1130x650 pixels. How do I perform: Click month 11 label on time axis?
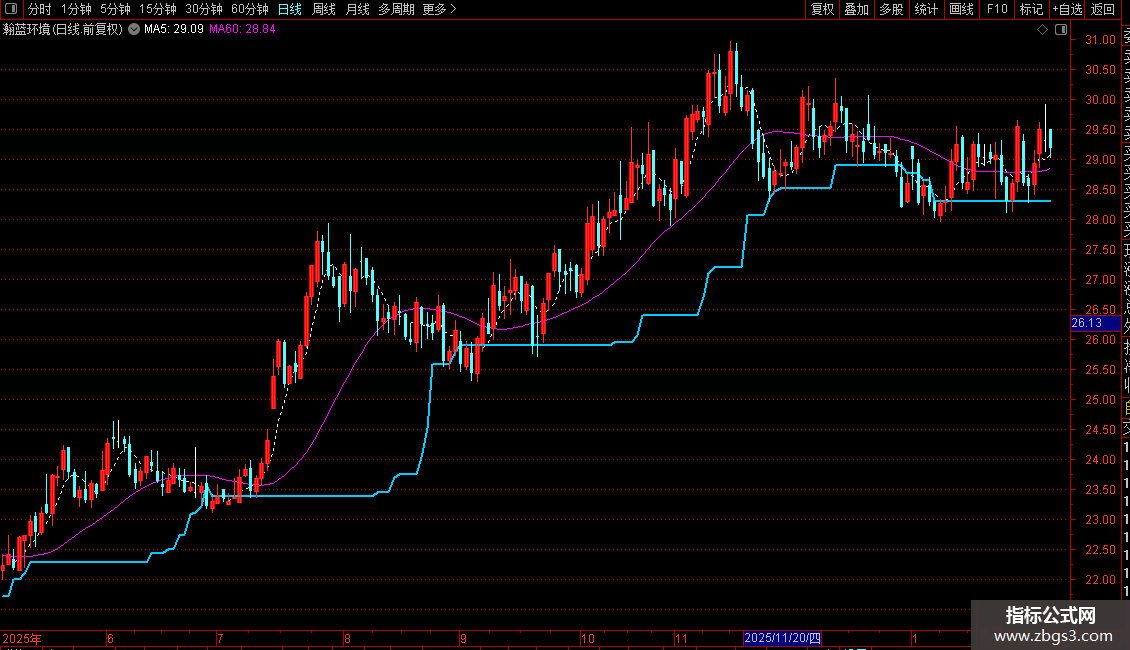681,638
